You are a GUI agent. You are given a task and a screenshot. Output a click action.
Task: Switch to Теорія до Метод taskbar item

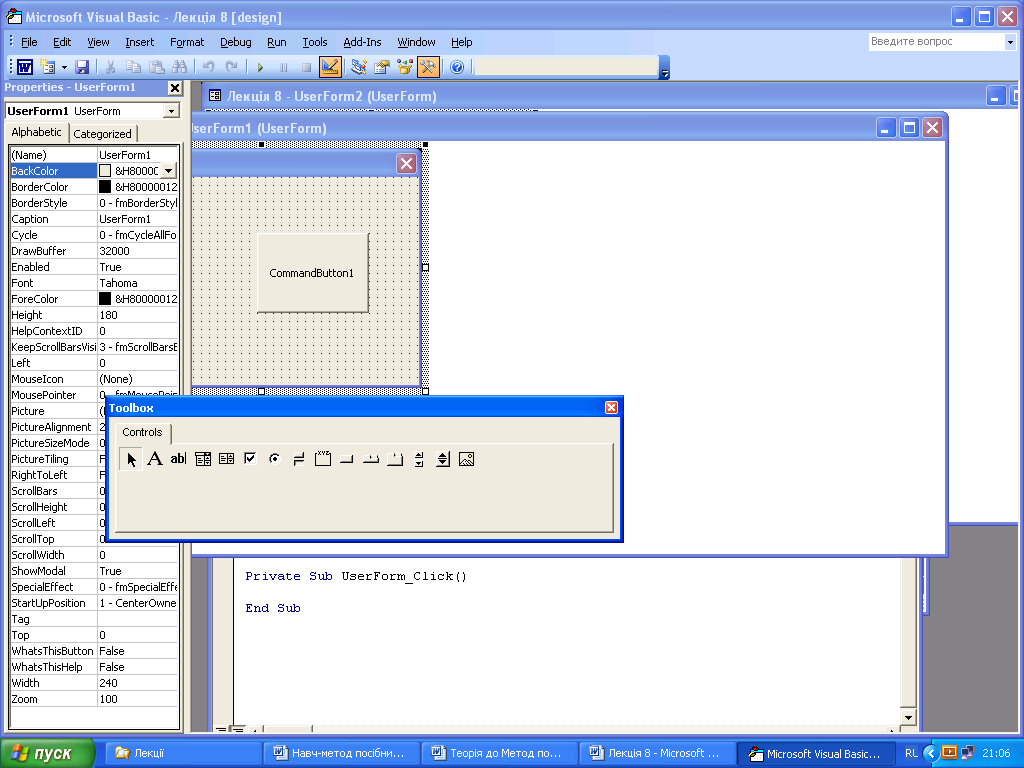500,753
